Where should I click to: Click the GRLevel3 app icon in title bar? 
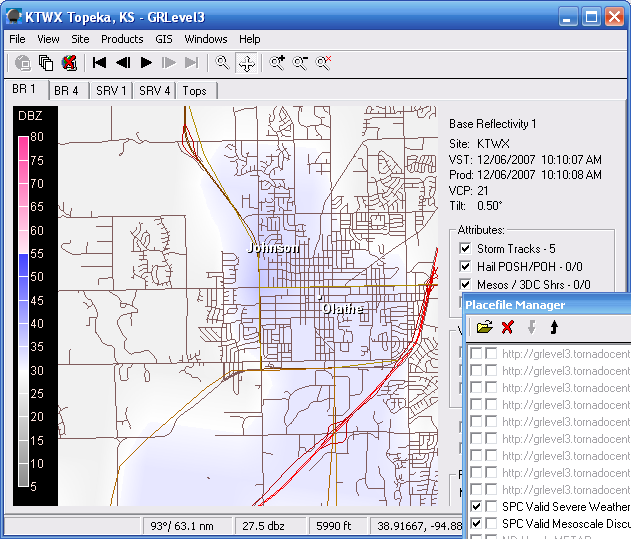tap(14, 17)
